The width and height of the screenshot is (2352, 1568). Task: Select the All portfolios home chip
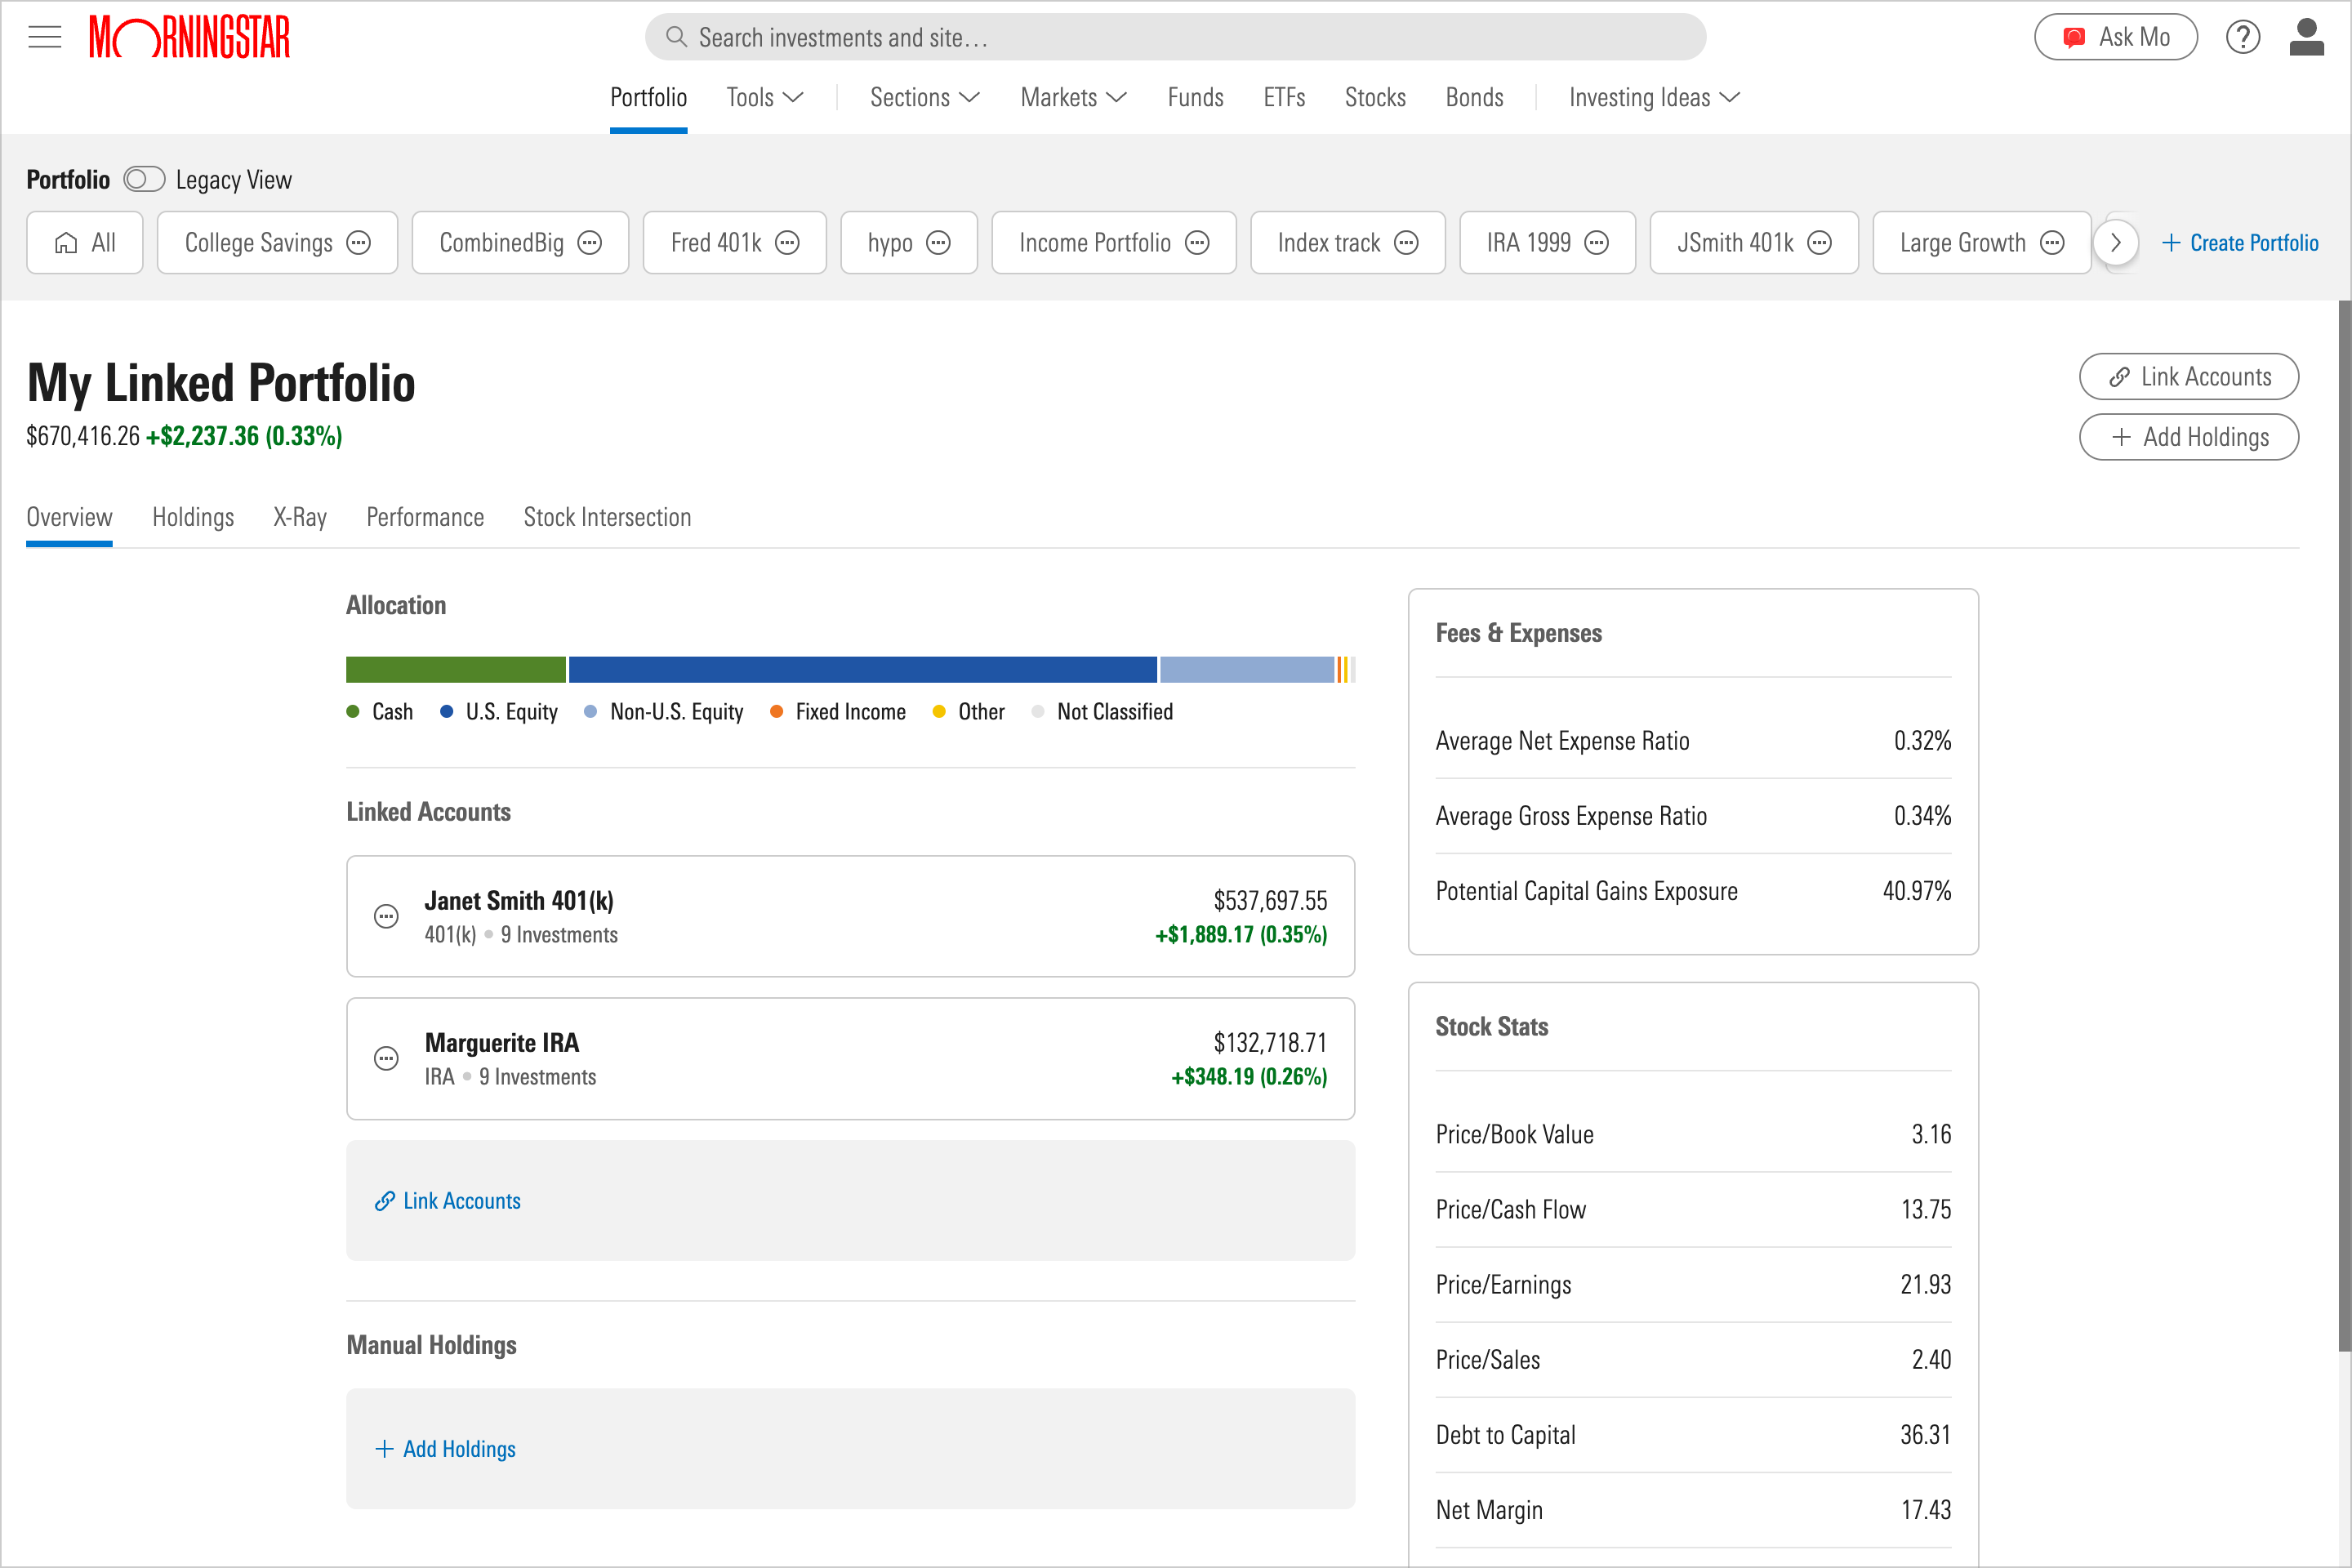pyautogui.click(x=85, y=243)
